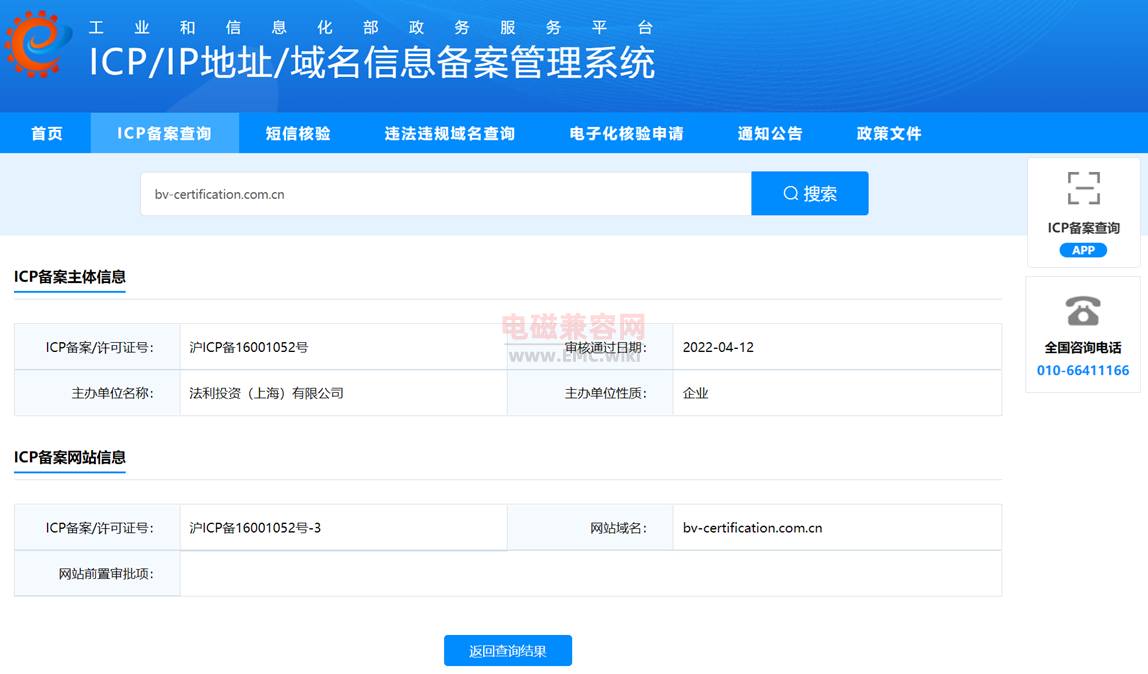Select domain value in 网站域名 cell

(752, 528)
